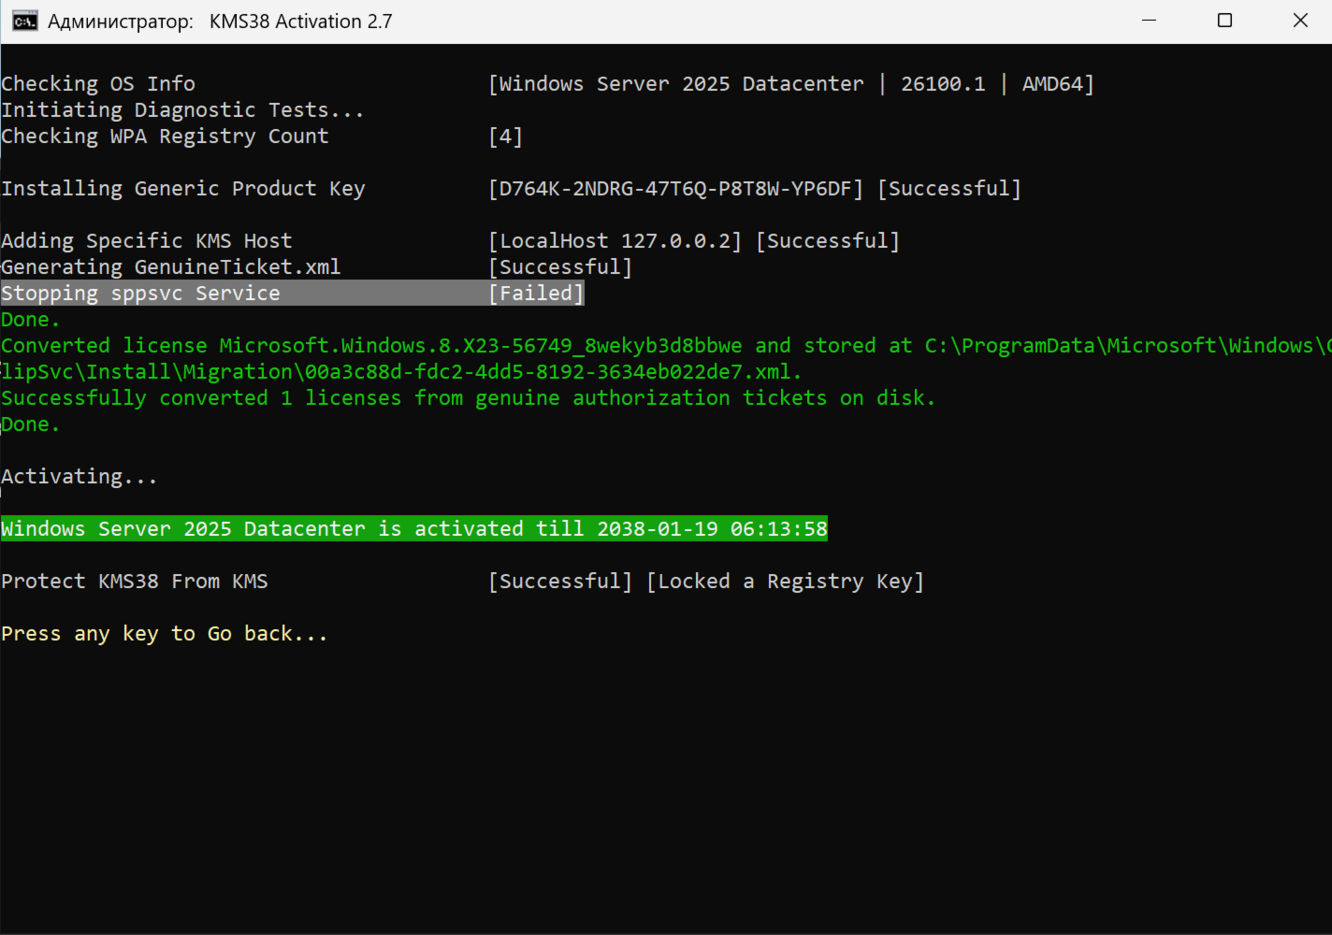Close the KMS38 Activation console window

click(x=1300, y=21)
